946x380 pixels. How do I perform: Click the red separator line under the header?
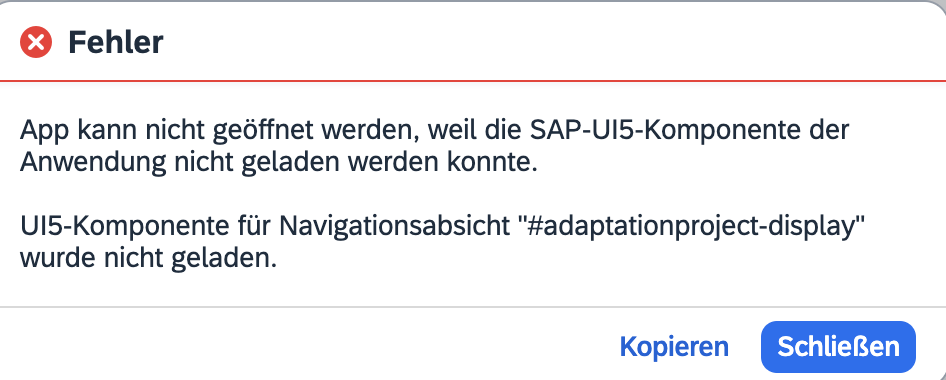473,80
